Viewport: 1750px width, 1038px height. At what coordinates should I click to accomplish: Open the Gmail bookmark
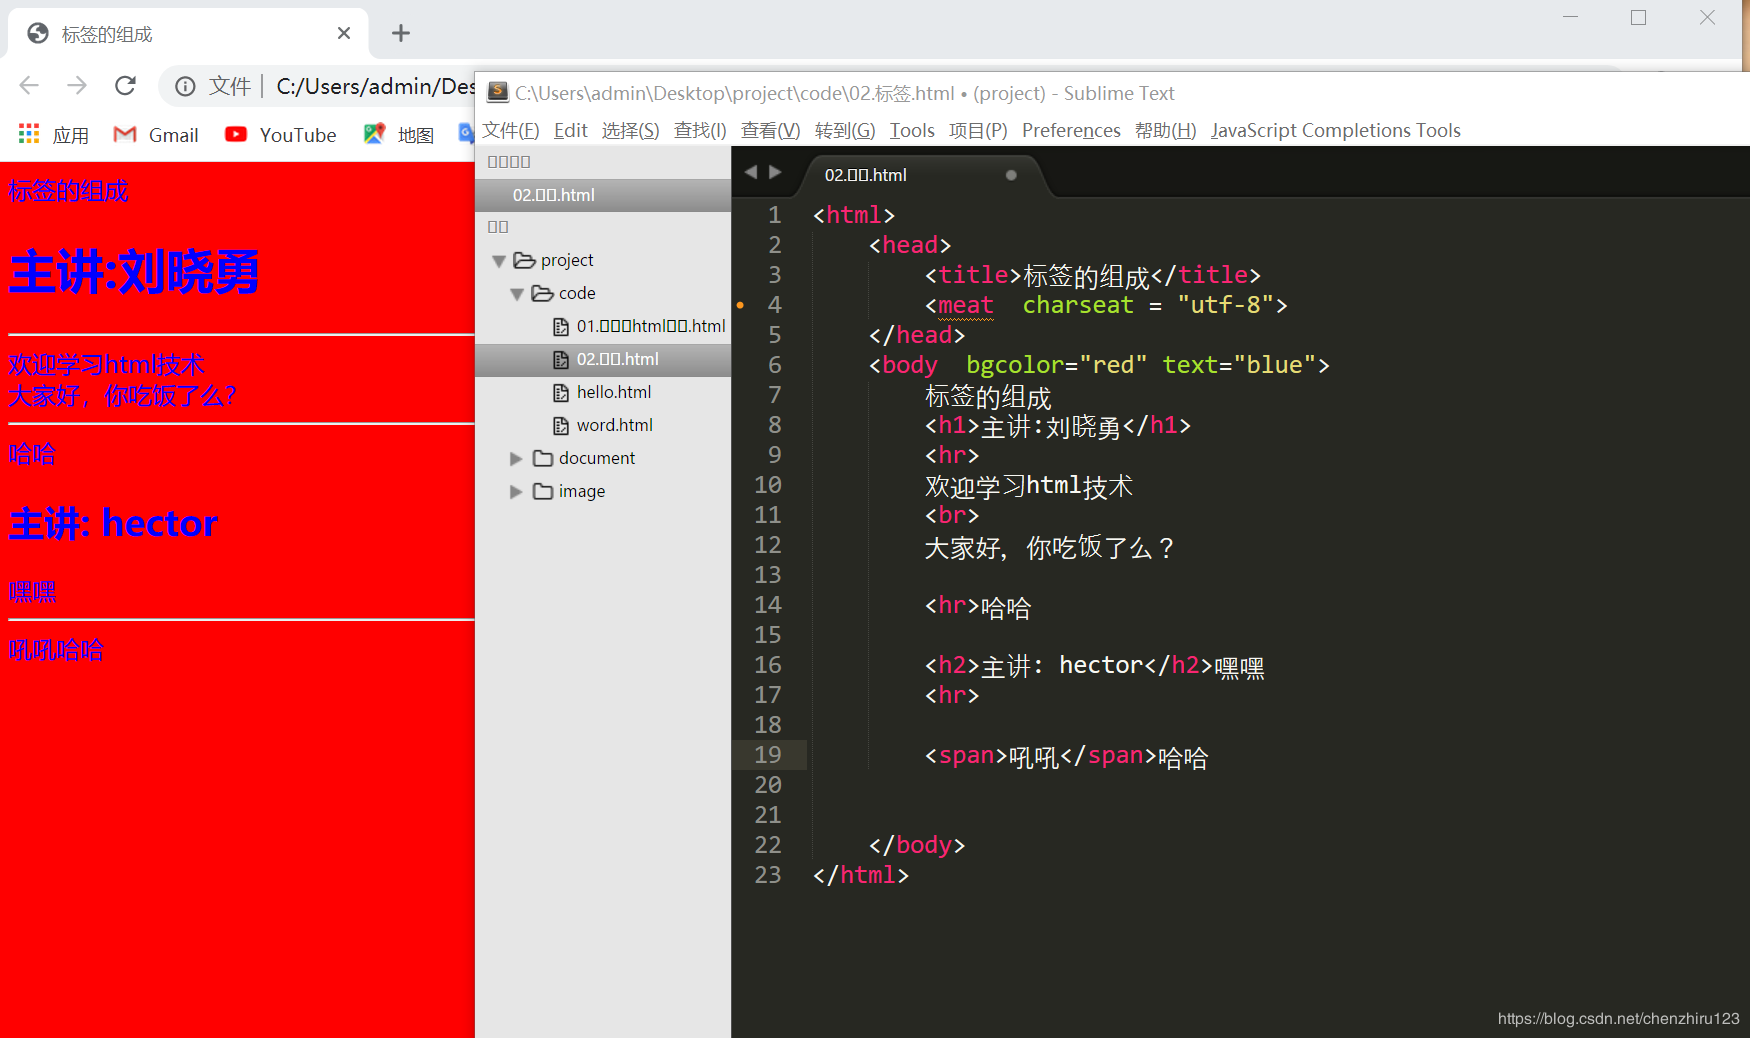(156, 135)
